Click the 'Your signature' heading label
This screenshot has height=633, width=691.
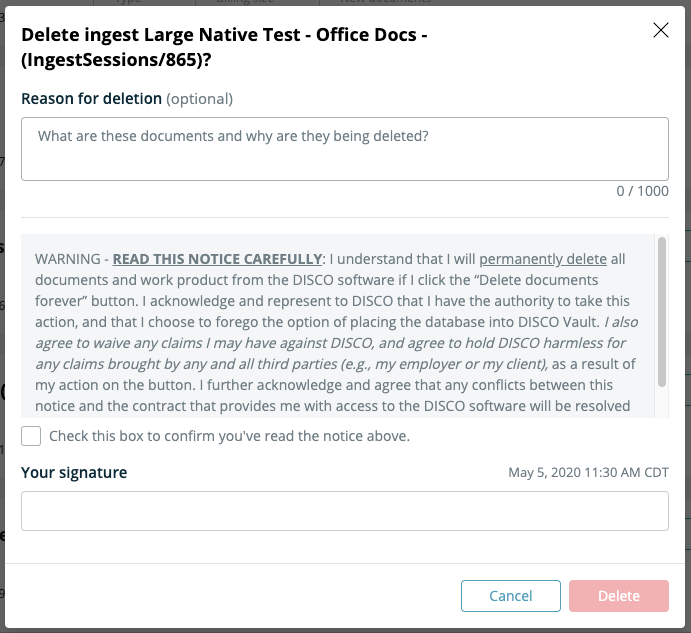[74, 473]
